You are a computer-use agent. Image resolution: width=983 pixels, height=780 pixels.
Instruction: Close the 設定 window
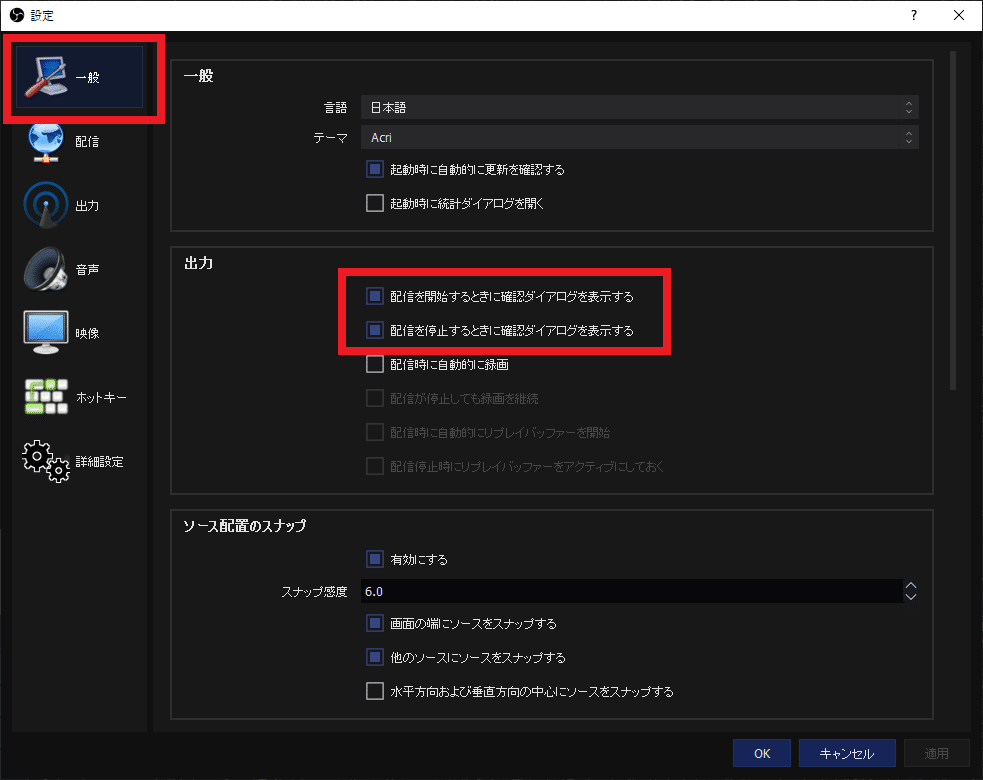(959, 15)
